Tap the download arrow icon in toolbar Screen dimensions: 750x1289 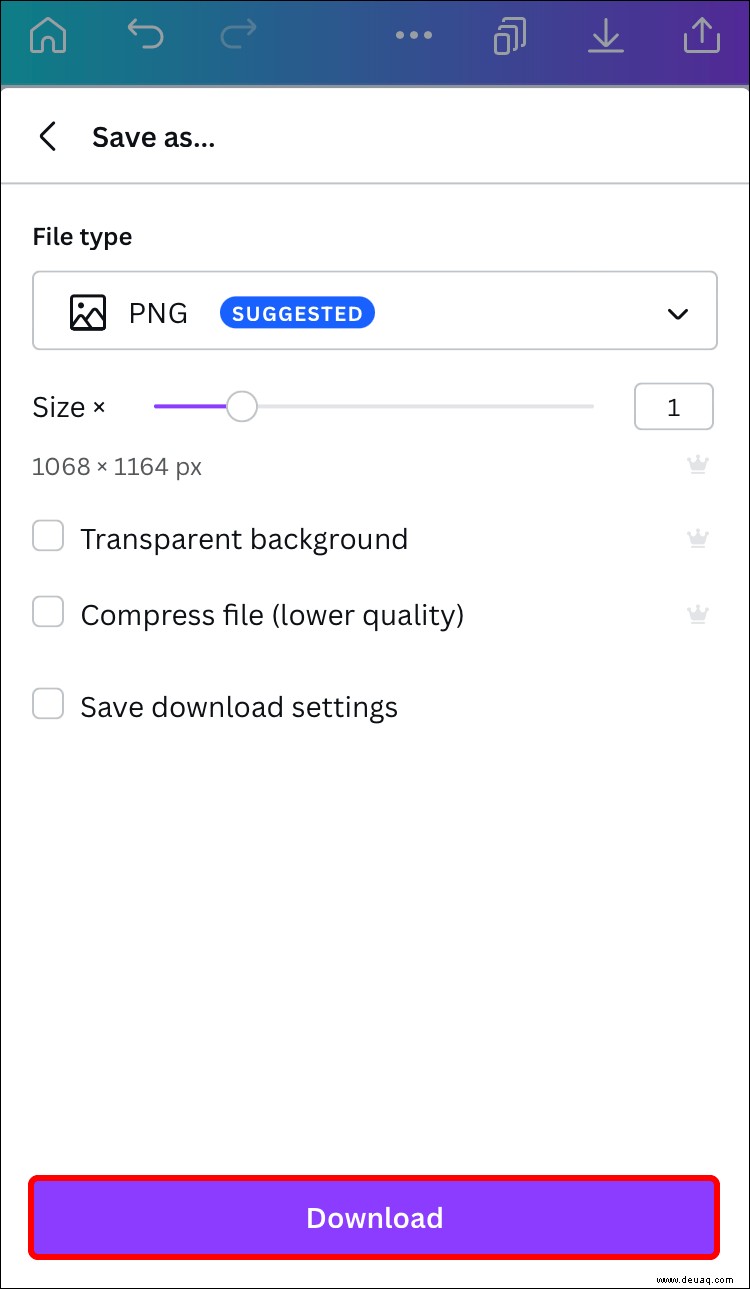pyautogui.click(x=605, y=36)
